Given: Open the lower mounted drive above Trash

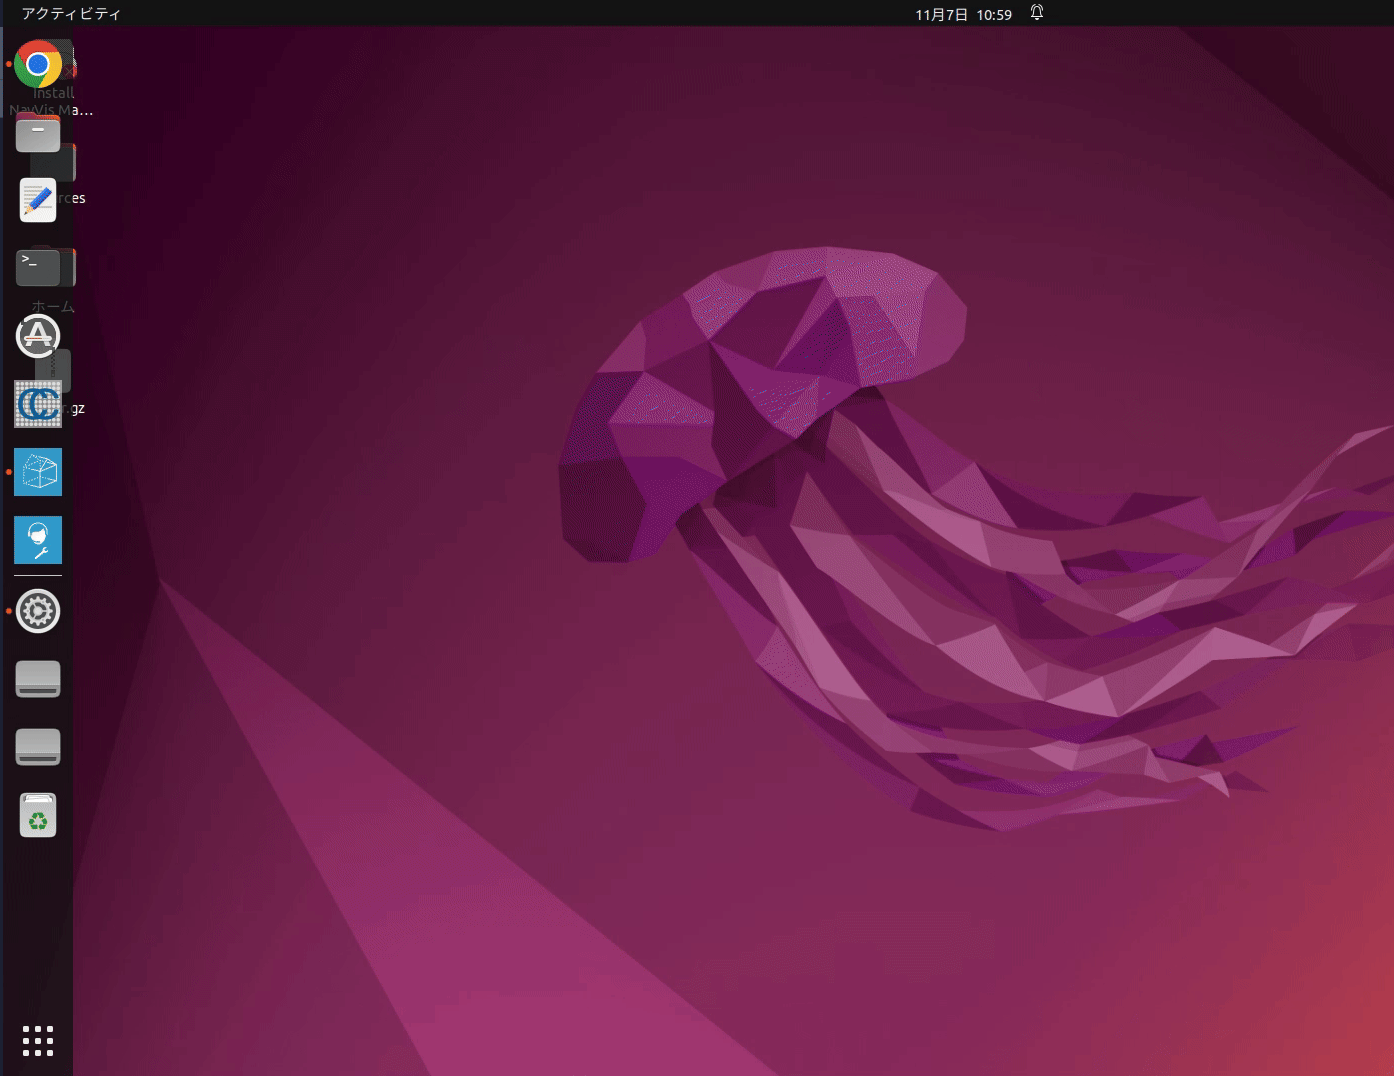Looking at the screenshot, I should (38, 747).
